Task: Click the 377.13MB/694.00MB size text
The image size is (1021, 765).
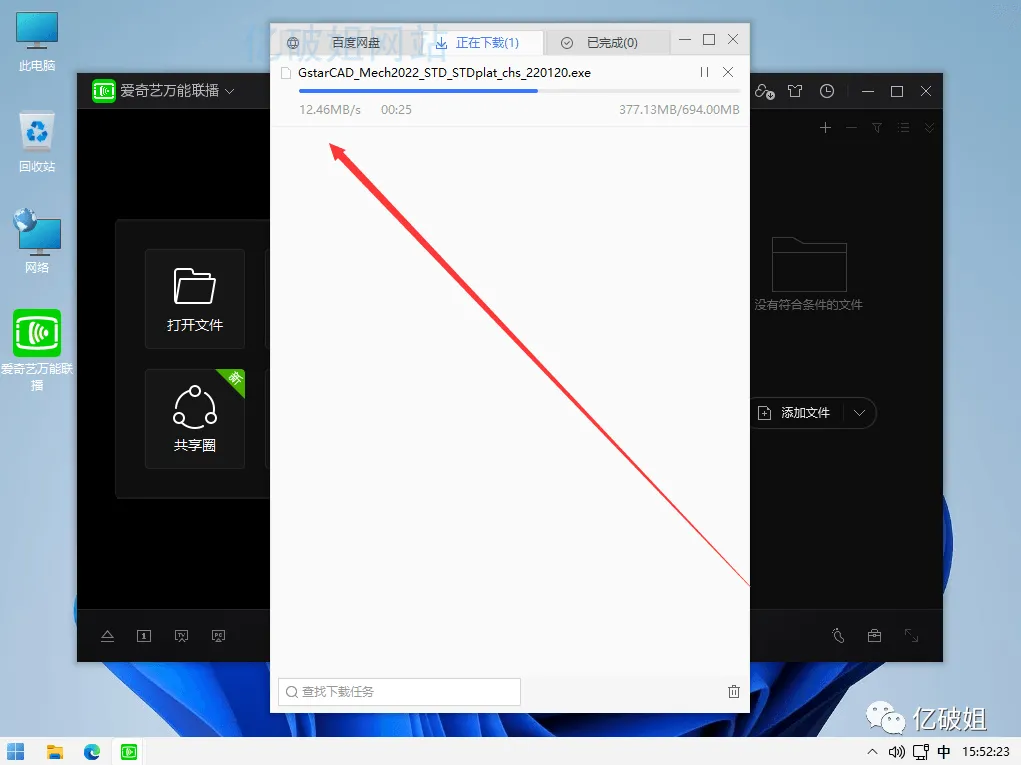Action: coord(679,109)
